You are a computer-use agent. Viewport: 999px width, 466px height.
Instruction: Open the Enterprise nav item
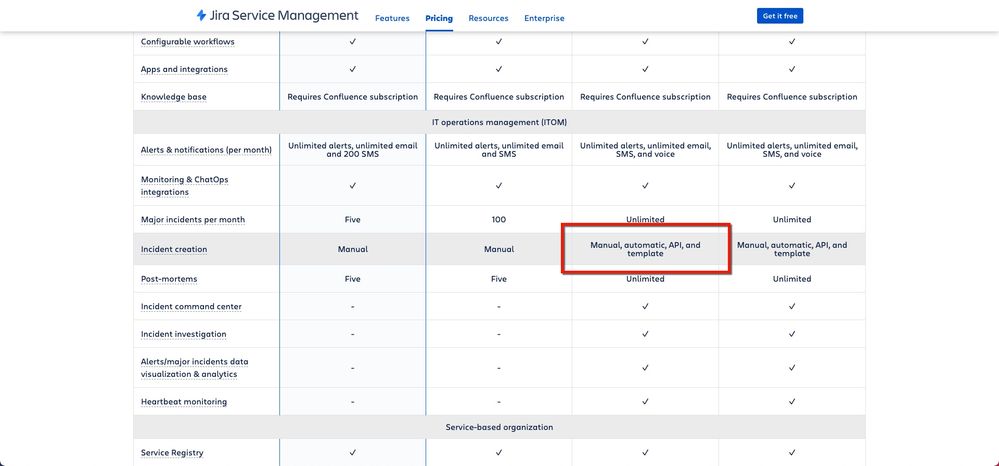coord(544,18)
